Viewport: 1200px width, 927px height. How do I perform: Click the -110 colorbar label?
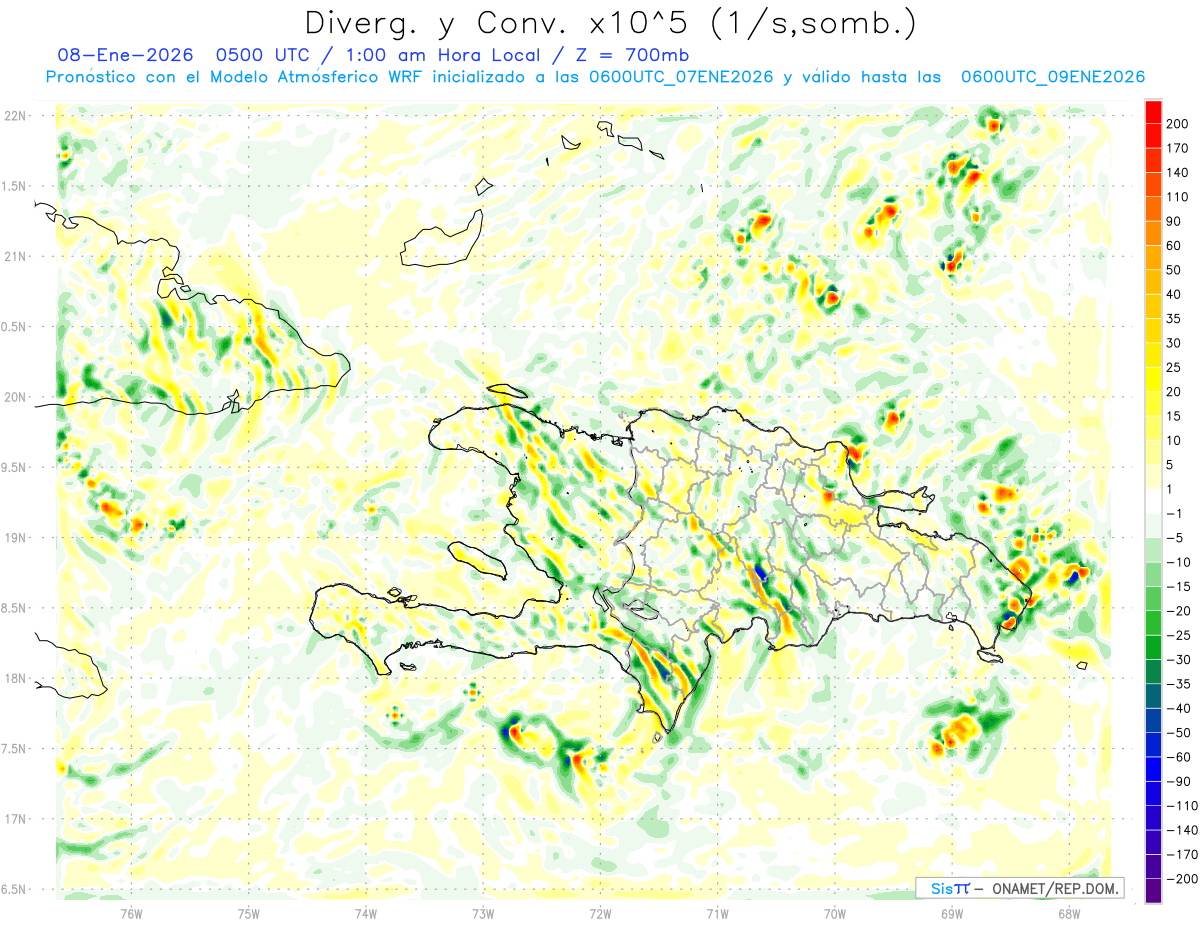[x=1180, y=806]
